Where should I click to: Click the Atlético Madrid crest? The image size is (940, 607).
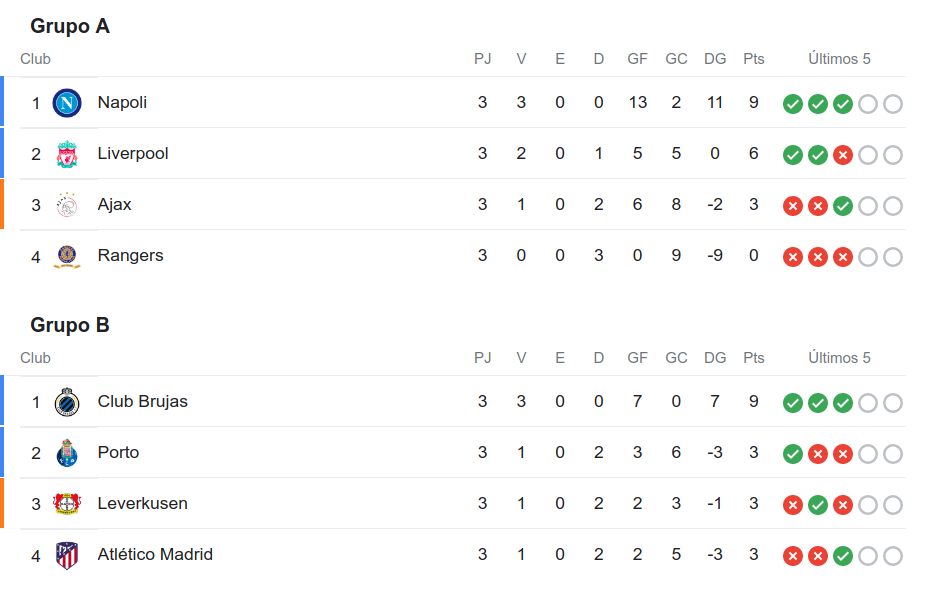tap(67, 555)
